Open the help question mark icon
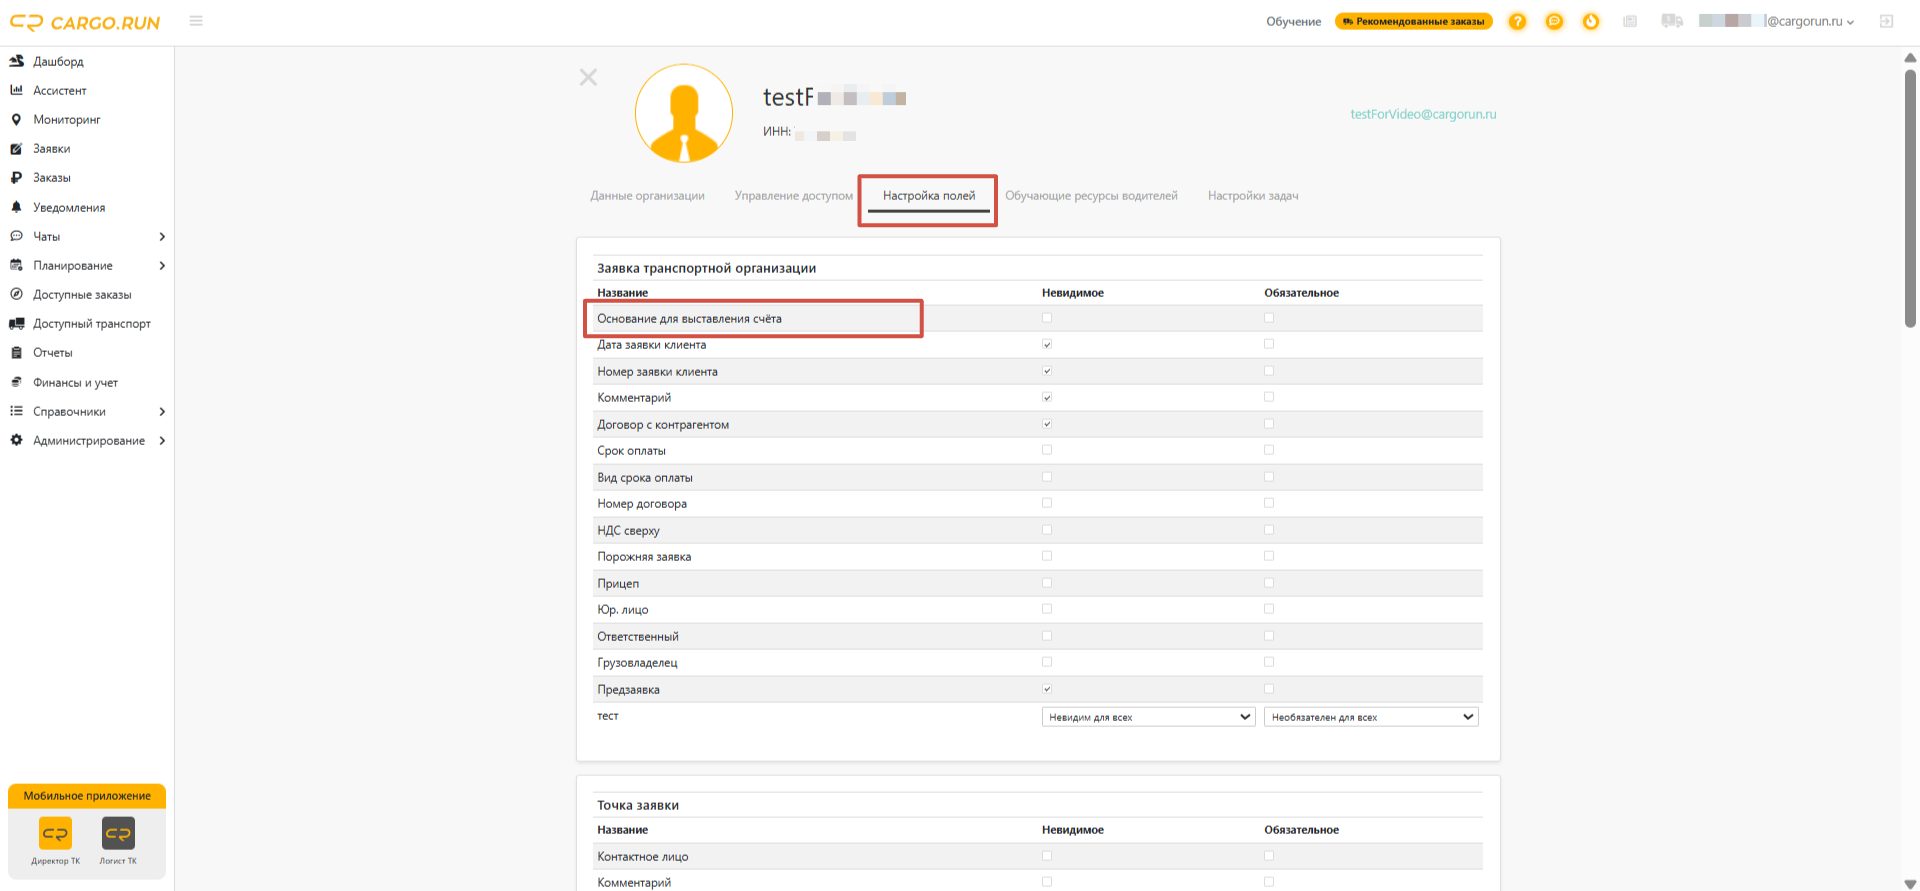 point(1517,21)
